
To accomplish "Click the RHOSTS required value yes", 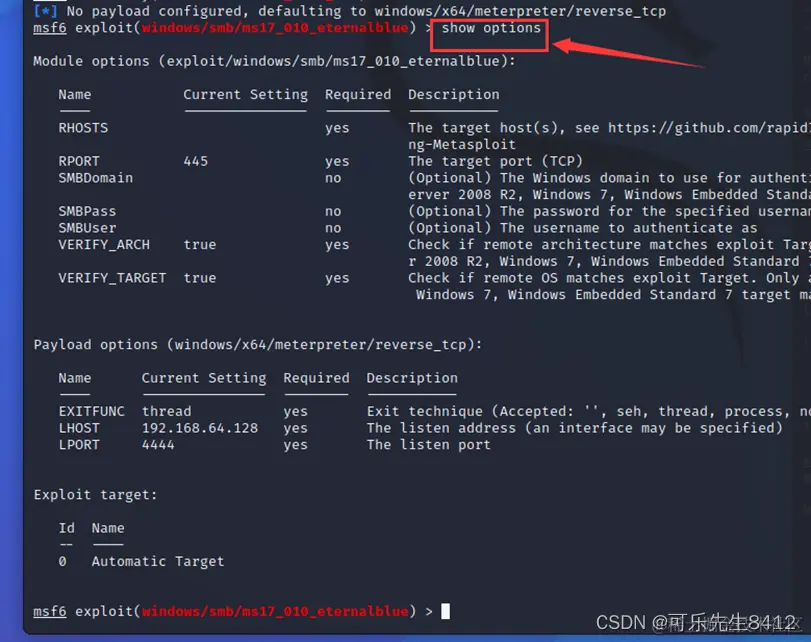I will point(337,128).
